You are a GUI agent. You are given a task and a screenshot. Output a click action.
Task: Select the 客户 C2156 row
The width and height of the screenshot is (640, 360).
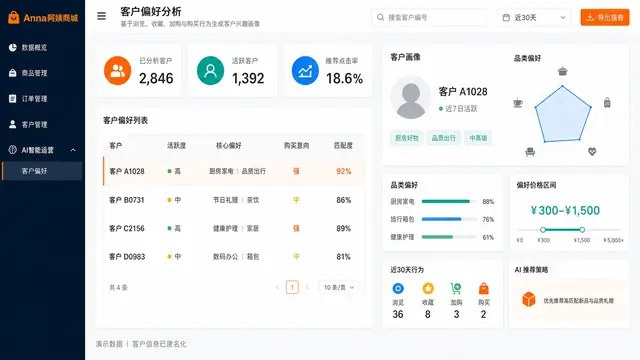point(234,228)
